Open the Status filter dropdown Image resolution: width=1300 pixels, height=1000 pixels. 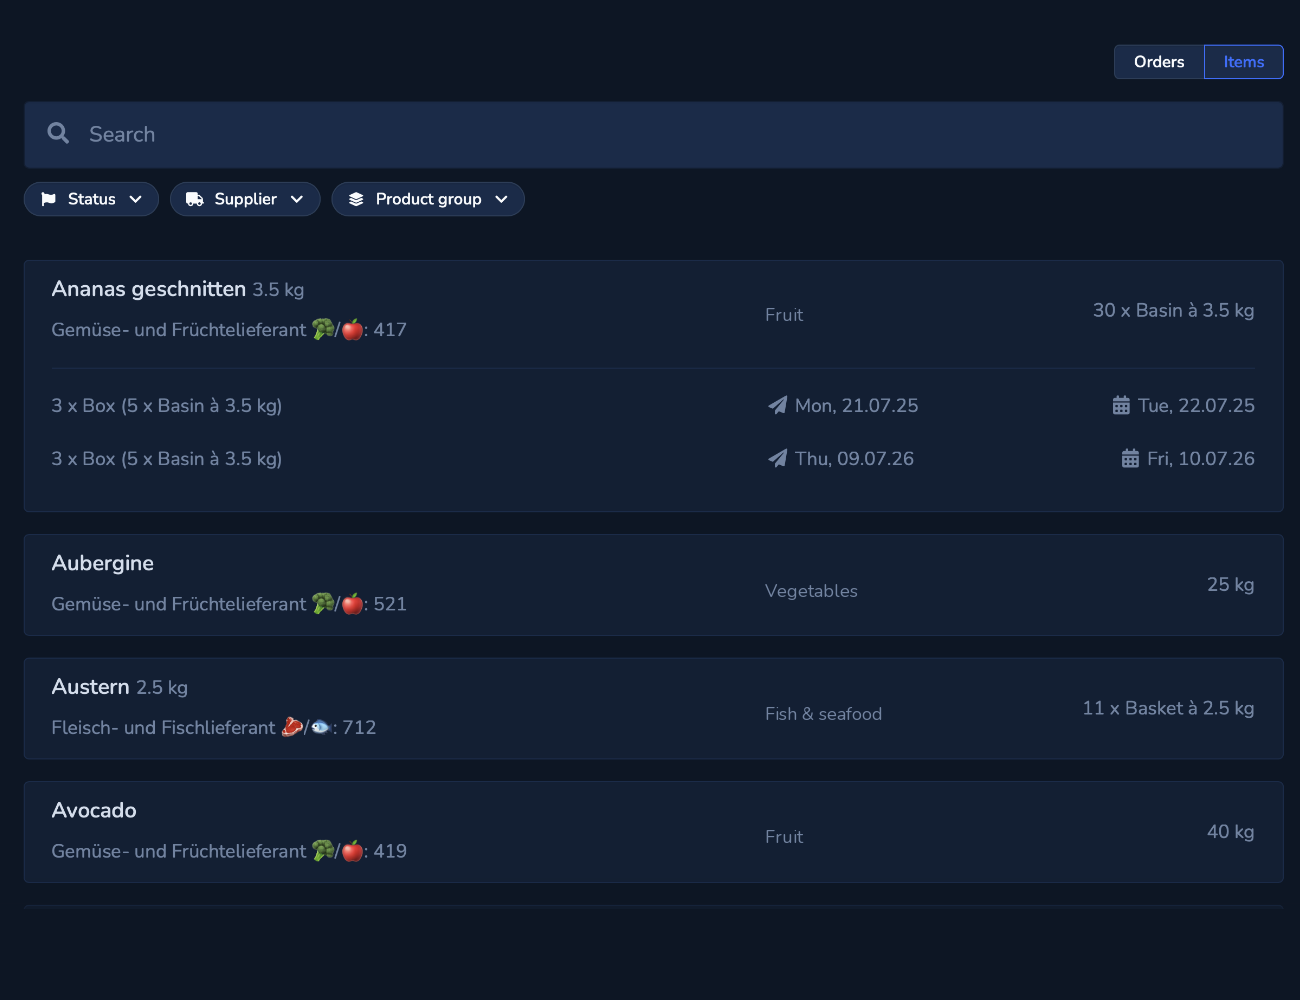(x=91, y=199)
